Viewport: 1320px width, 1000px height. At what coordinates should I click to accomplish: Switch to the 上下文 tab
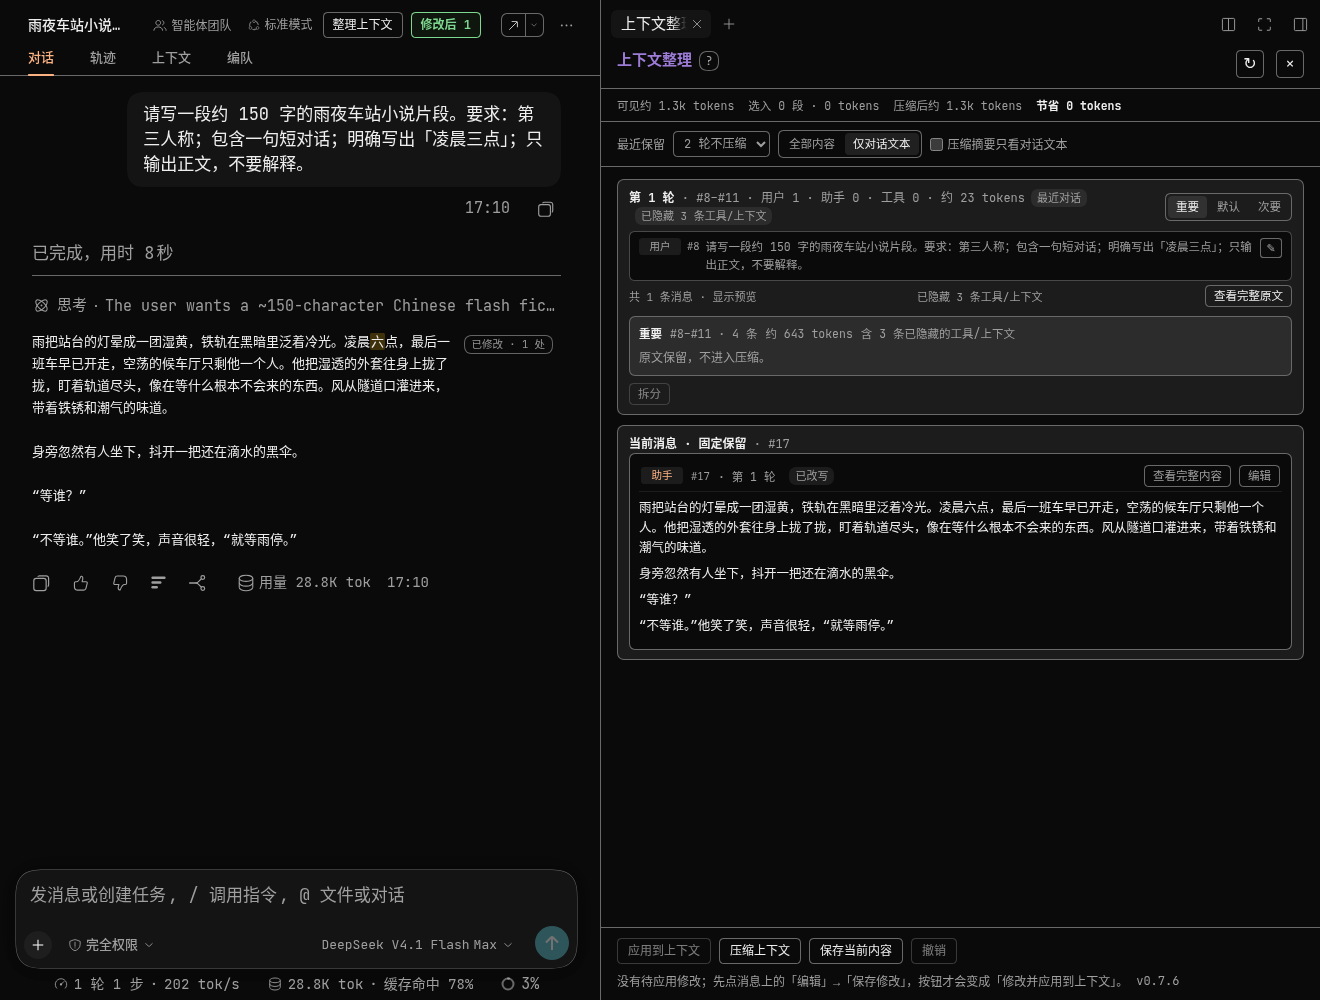coord(171,58)
